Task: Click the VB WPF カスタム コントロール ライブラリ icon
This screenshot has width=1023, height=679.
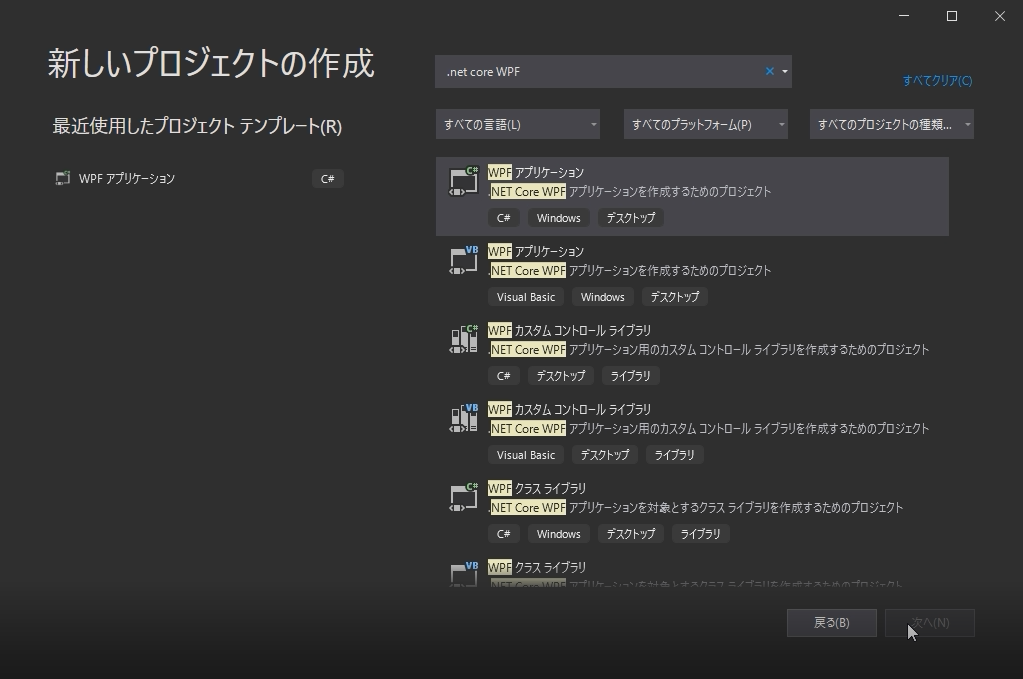Action: [x=461, y=417]
